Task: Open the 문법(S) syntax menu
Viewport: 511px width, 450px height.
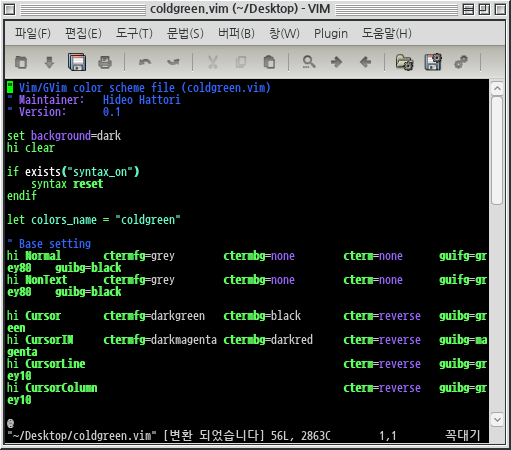Action: pos(185,33)
